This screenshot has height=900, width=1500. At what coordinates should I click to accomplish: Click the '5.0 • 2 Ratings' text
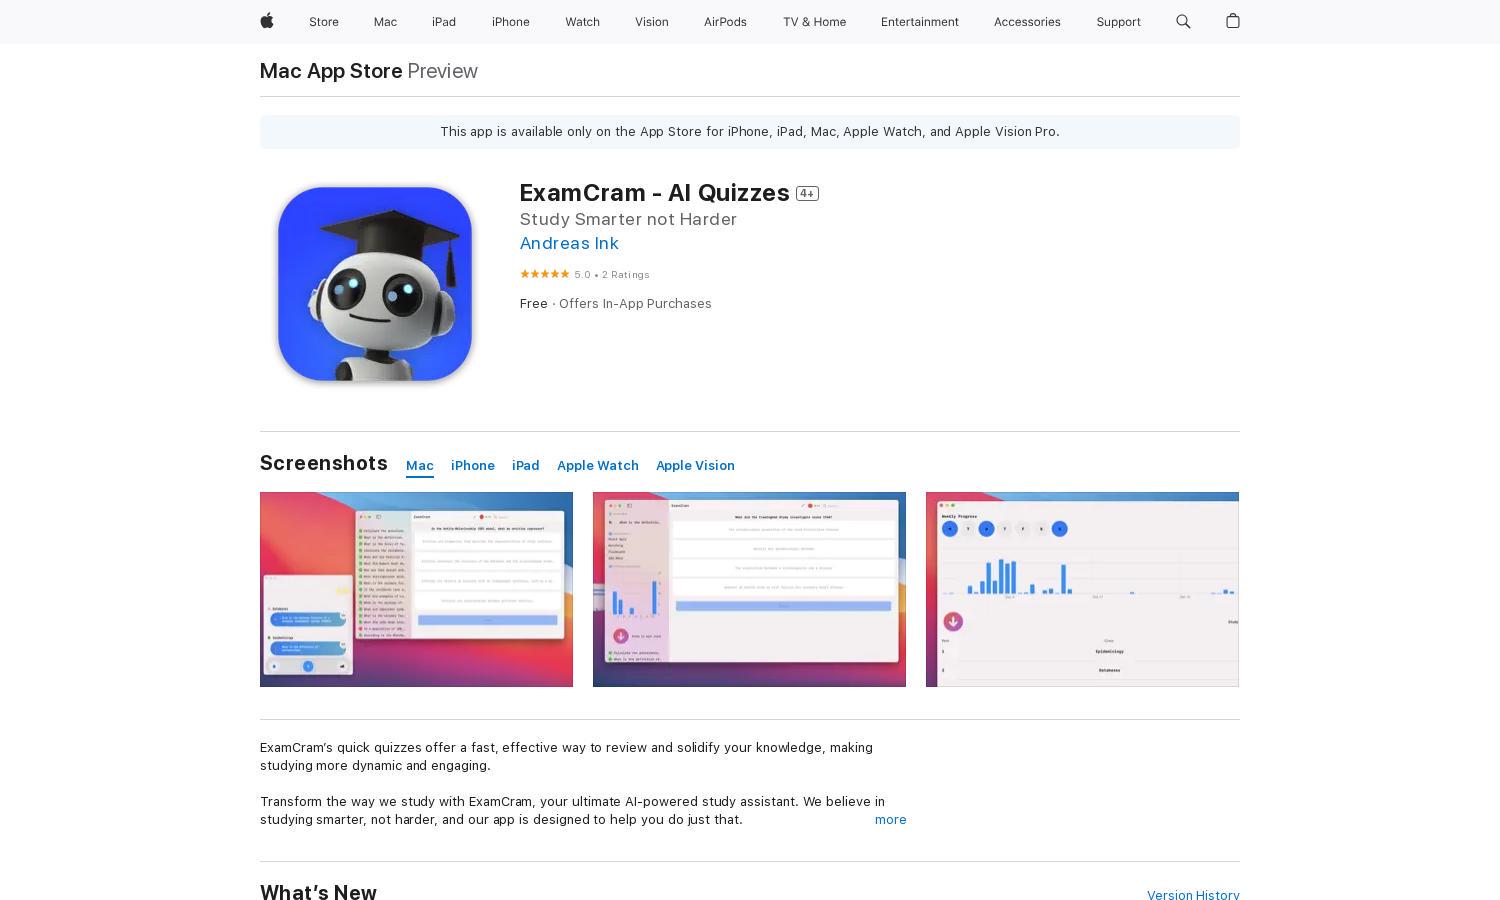[612, 275]
